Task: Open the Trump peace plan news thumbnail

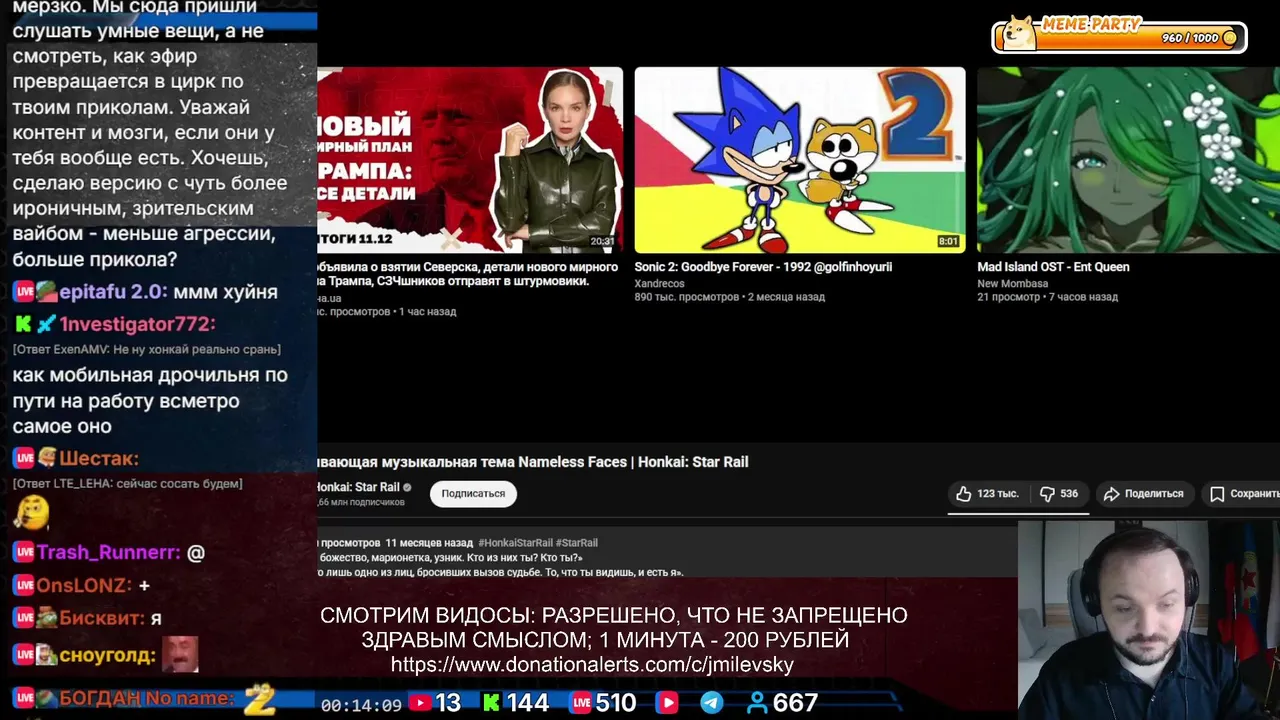Action: pyautogui.click(x=470, y=160)
